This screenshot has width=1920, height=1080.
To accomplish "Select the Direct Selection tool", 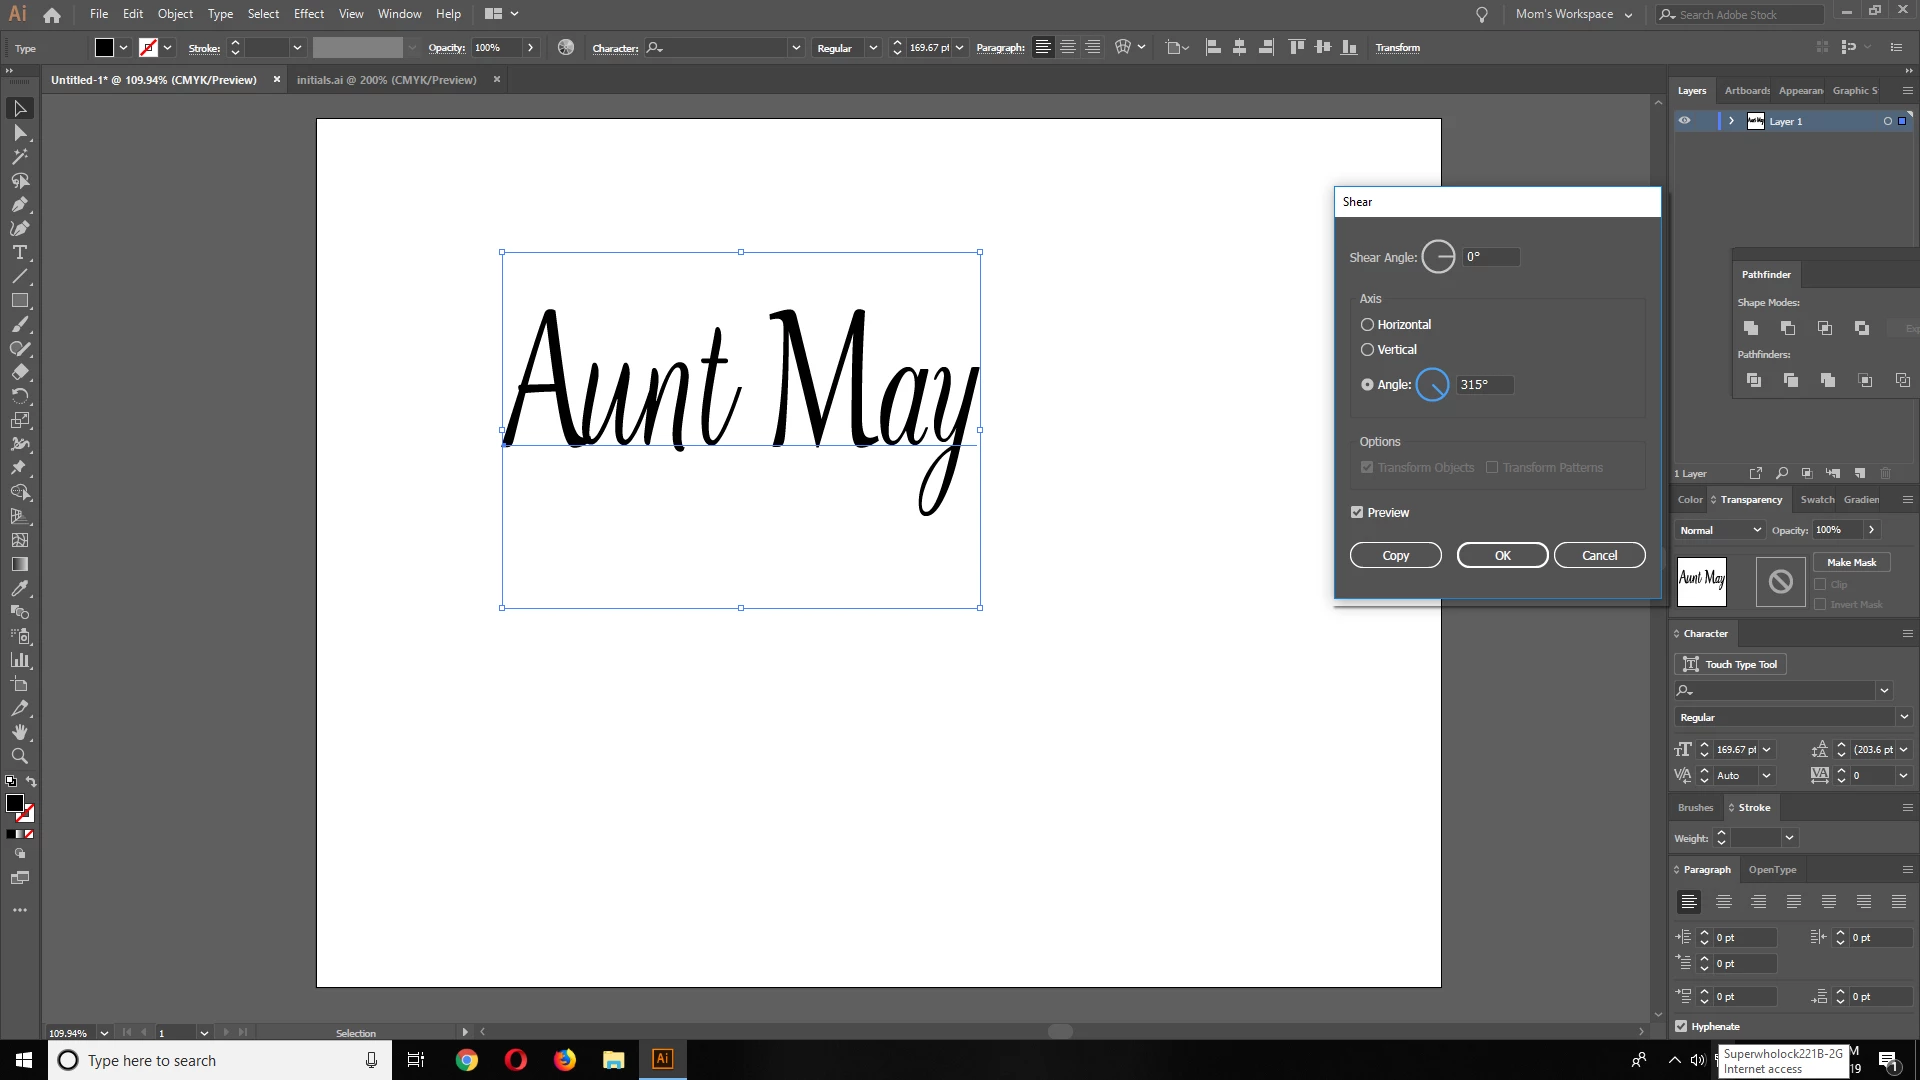I will [x=19, y=133].
